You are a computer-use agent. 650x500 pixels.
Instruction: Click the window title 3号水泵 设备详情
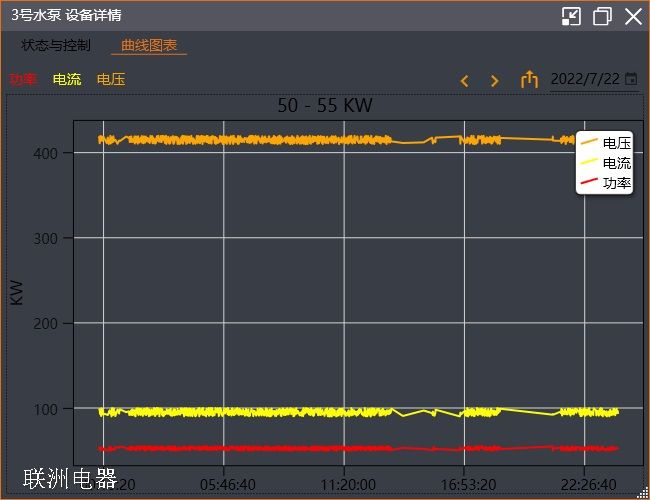coord(67,16)
